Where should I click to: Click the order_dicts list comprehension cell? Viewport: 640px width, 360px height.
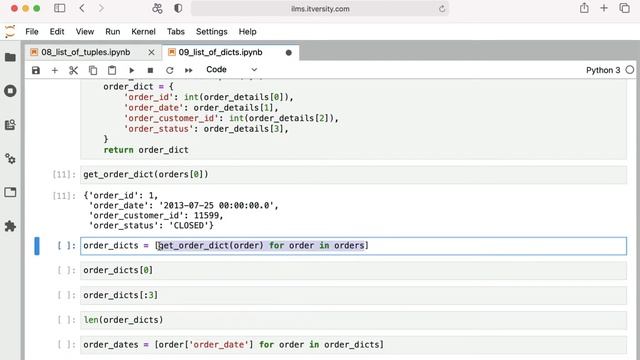[x=353, y=246]
